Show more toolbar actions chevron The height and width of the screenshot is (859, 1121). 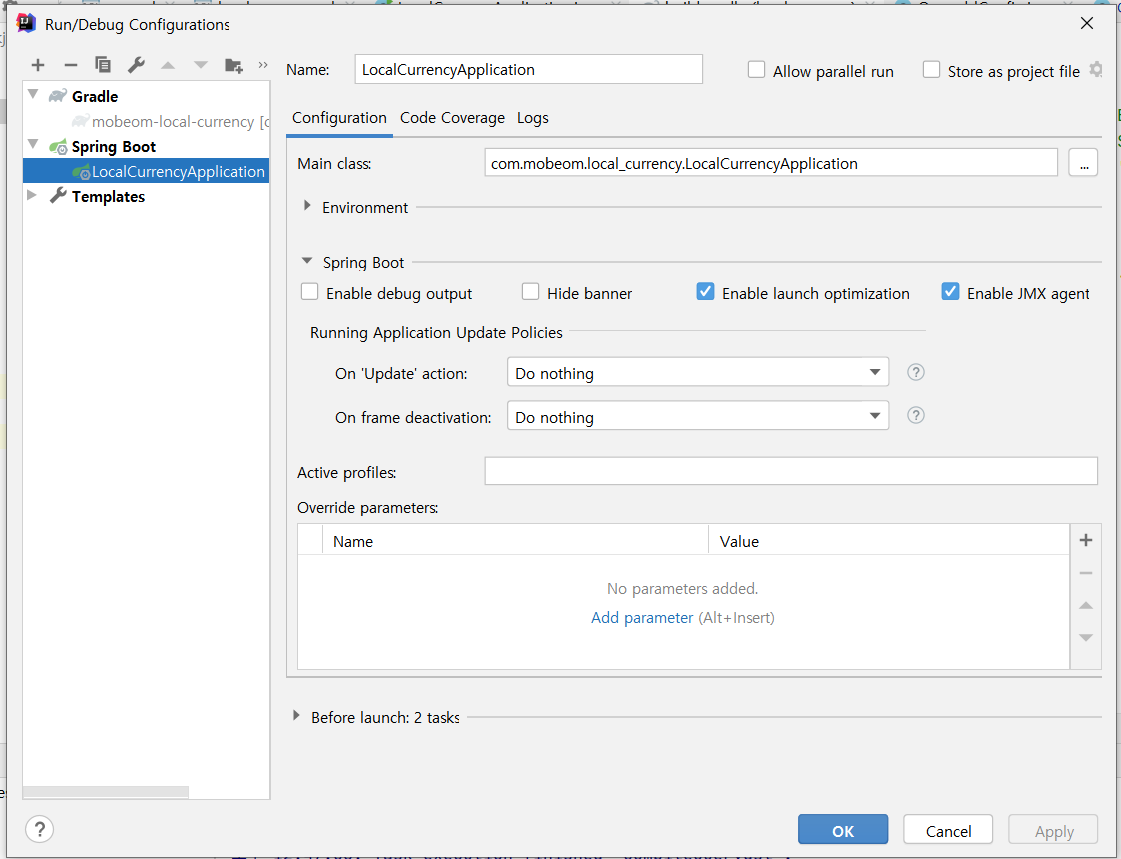262,65
